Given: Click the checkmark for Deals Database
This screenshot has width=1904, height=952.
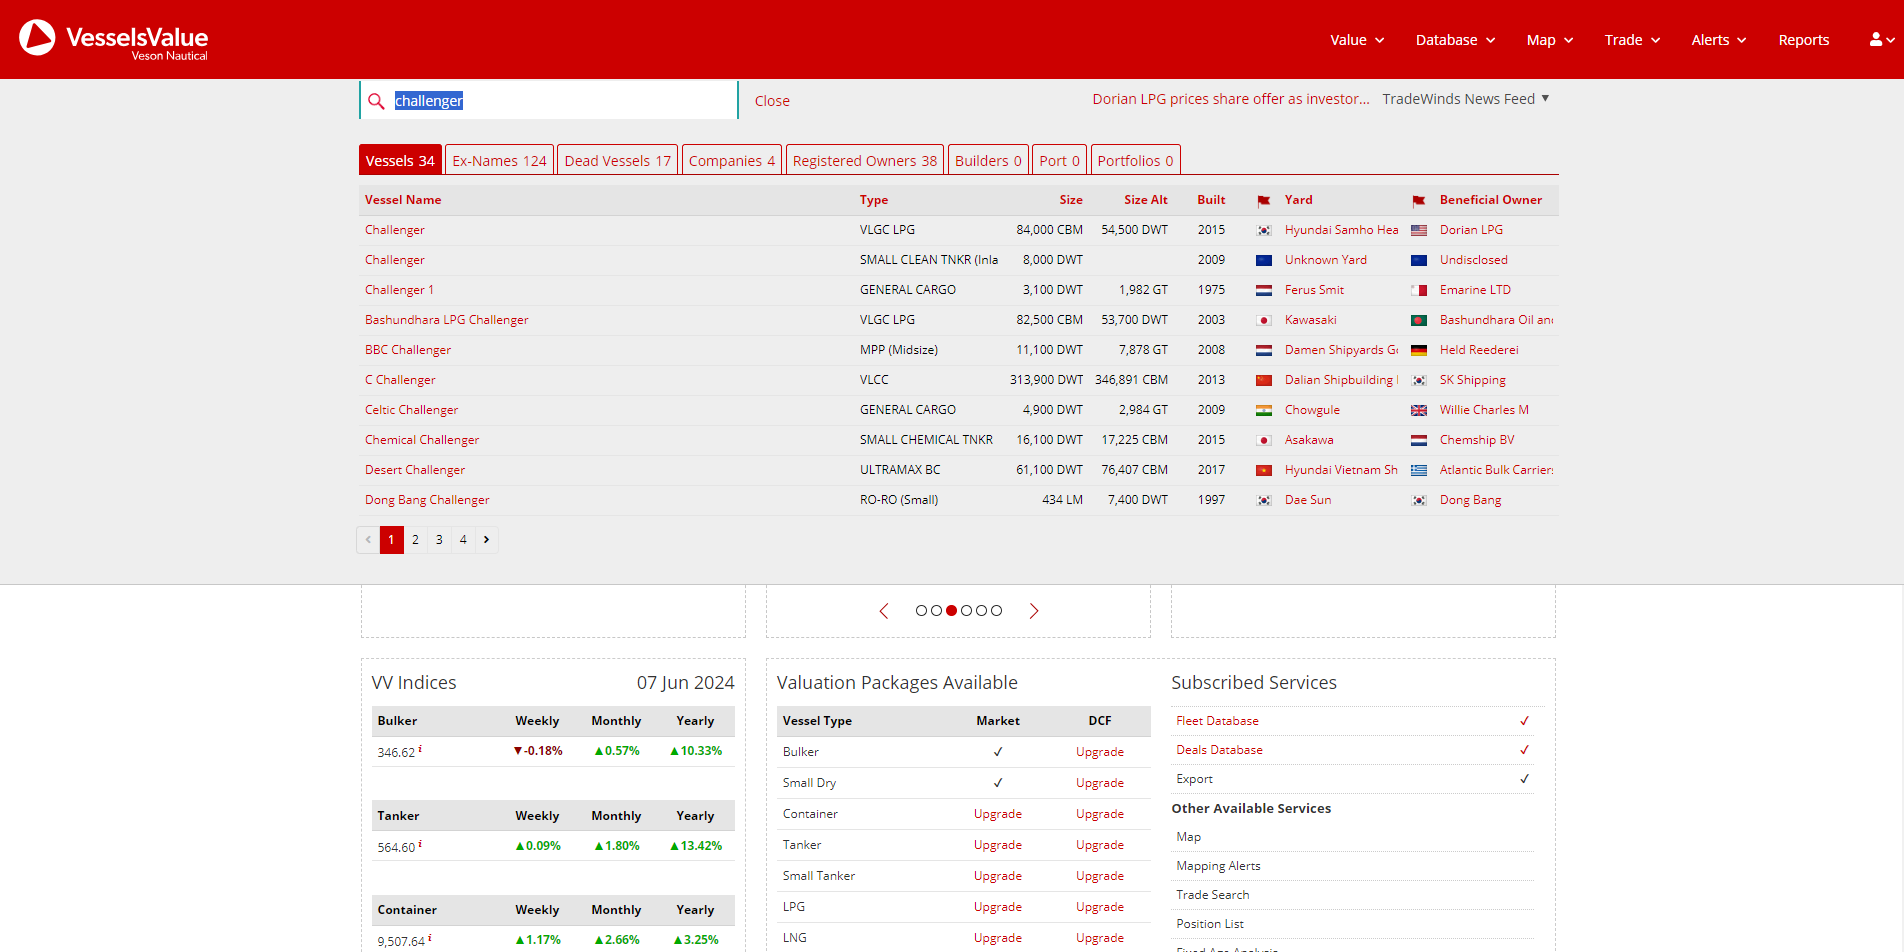Looking at the screenshot, I should click(x=1524, y=750).
